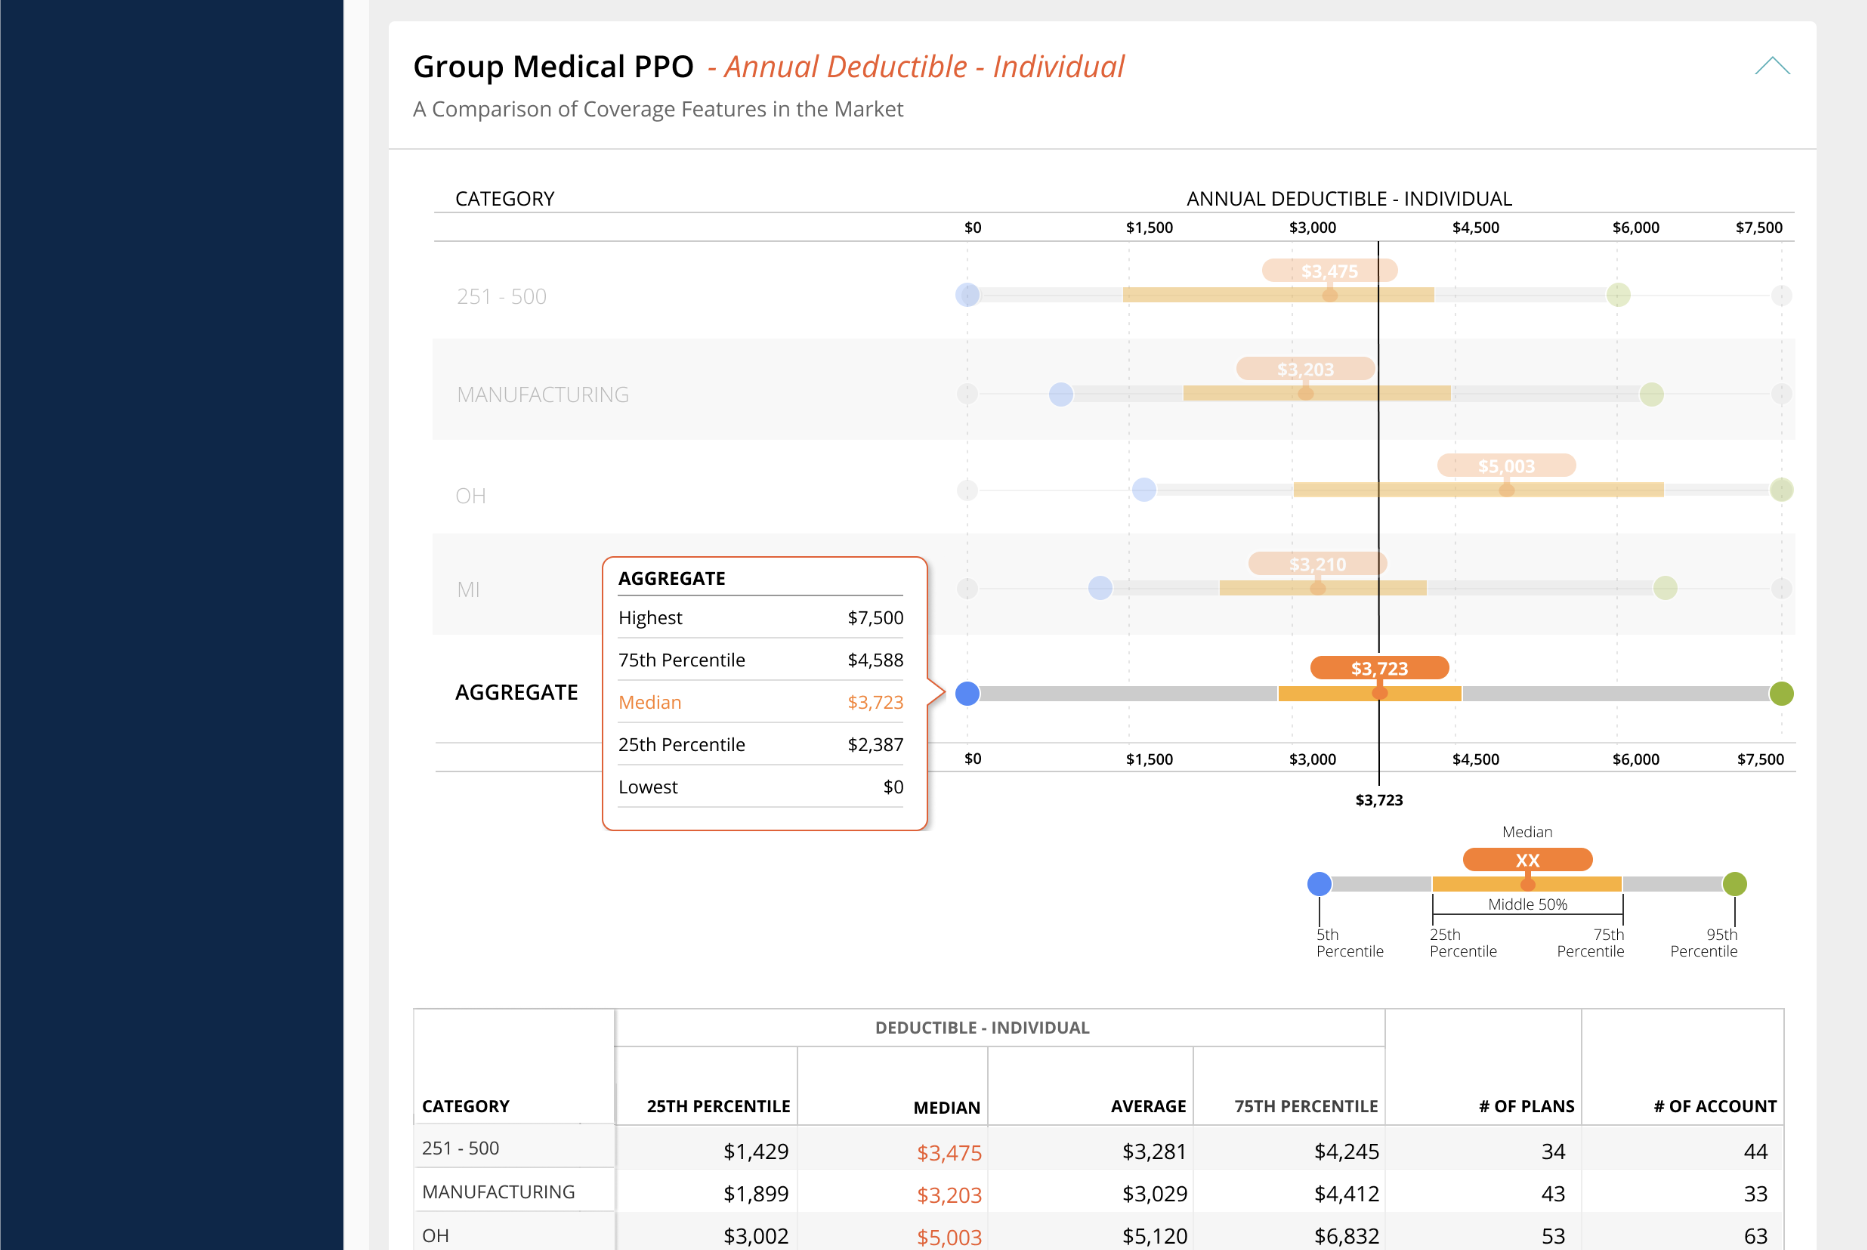Click the legend blue 5th Percentile dot
The height and width of the screenshot is (1250, 1867).
pos(1319,884)
